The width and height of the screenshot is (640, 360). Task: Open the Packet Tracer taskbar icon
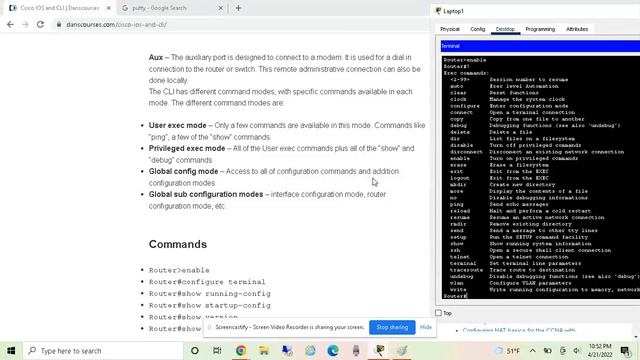[x=379, y=351]
